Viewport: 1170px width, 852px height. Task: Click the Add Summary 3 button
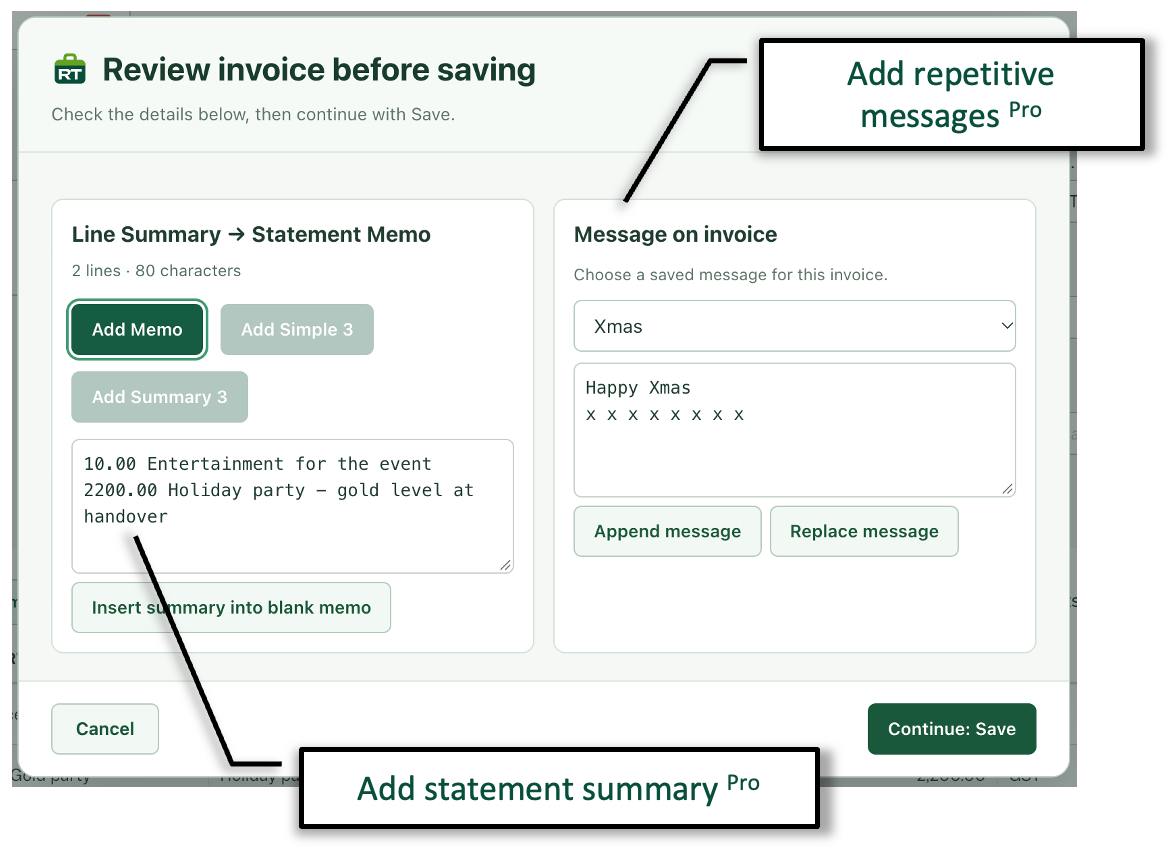[x=160, y=397]
